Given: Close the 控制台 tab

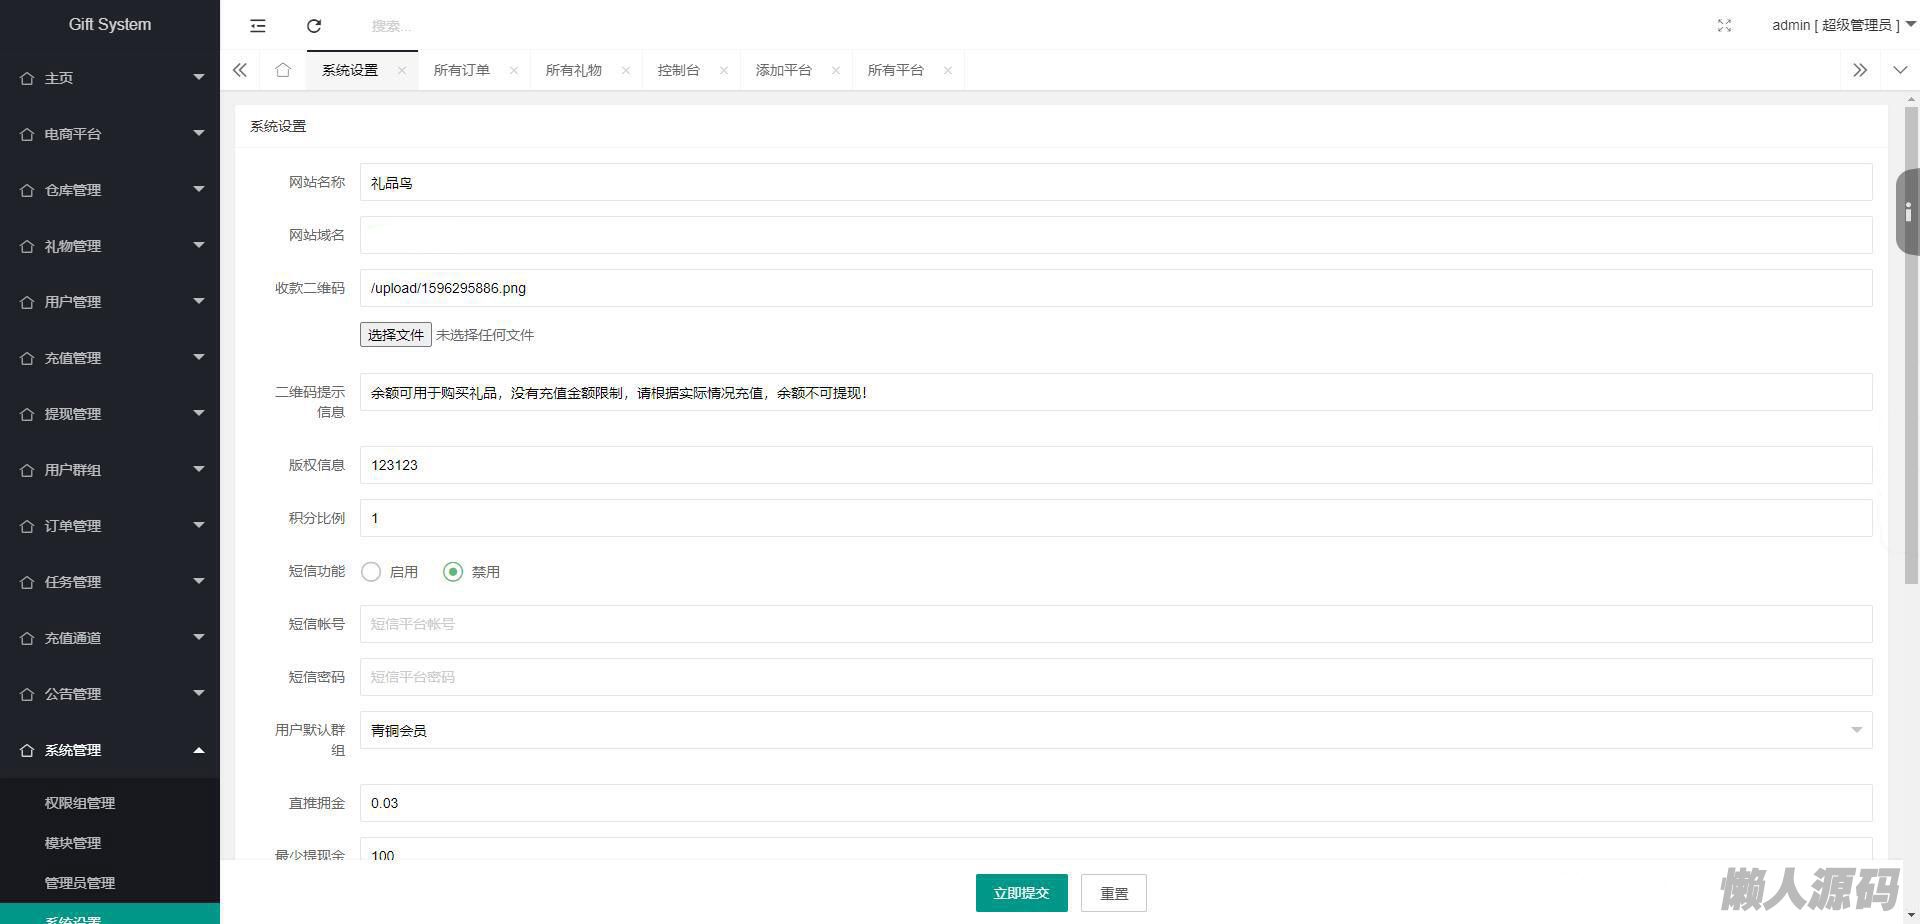Looking at the screenshot, I should click(x=724, y=70).
